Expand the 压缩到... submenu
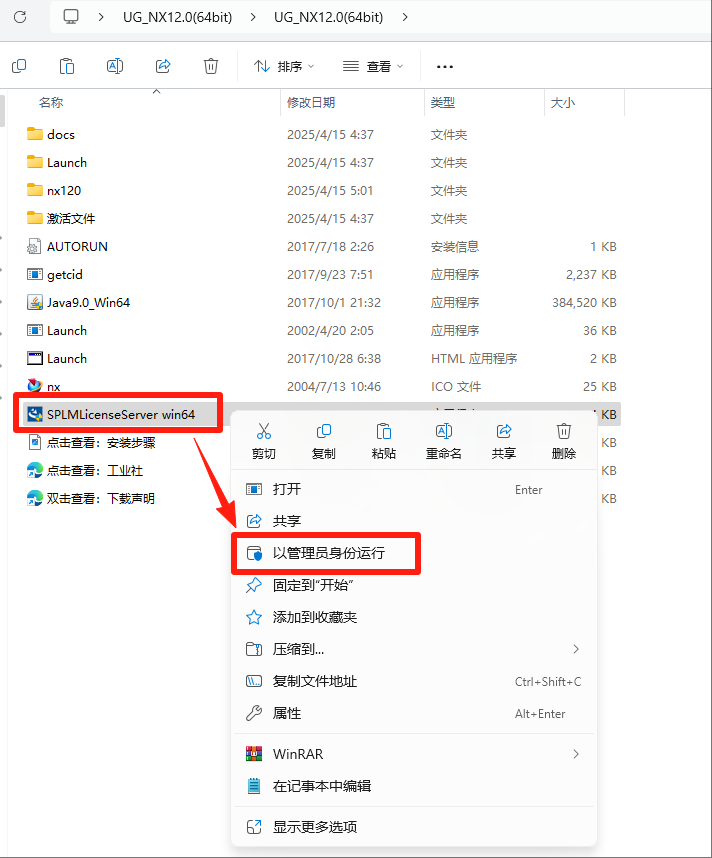This screenshot has width=712, height=858. coord(414,650)
